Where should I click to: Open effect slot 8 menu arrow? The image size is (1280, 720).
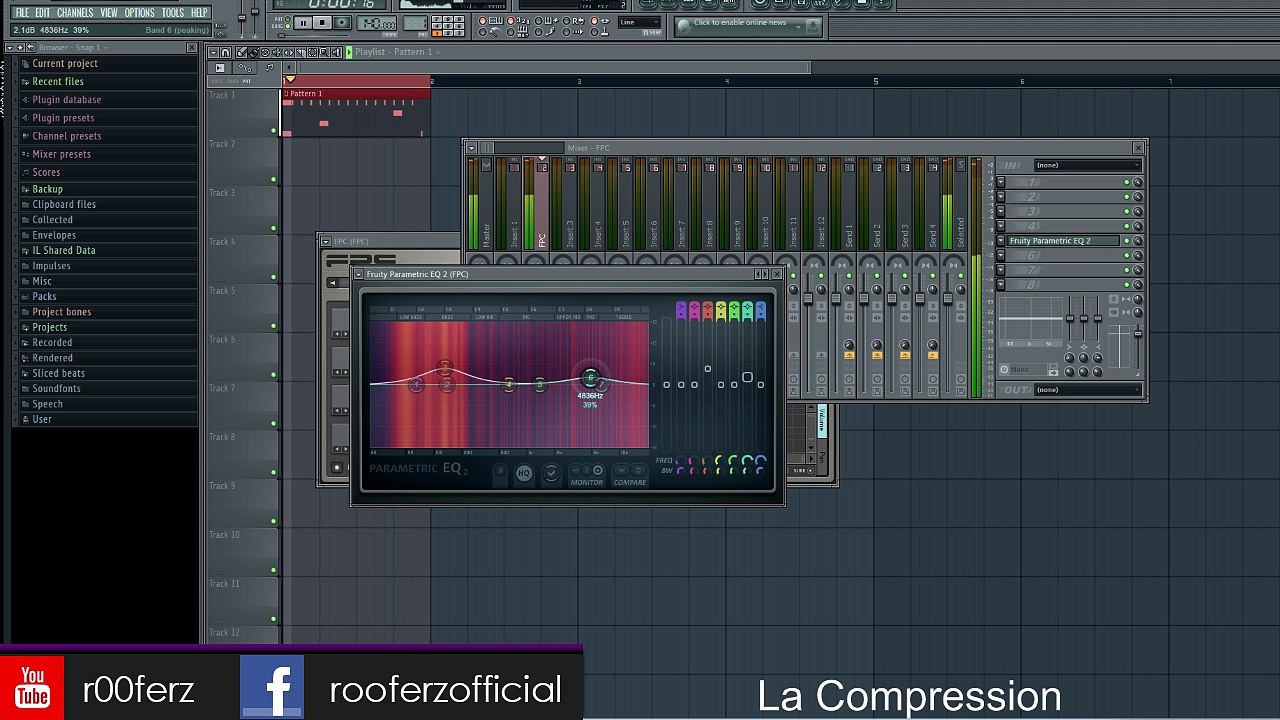(1001, 284)
